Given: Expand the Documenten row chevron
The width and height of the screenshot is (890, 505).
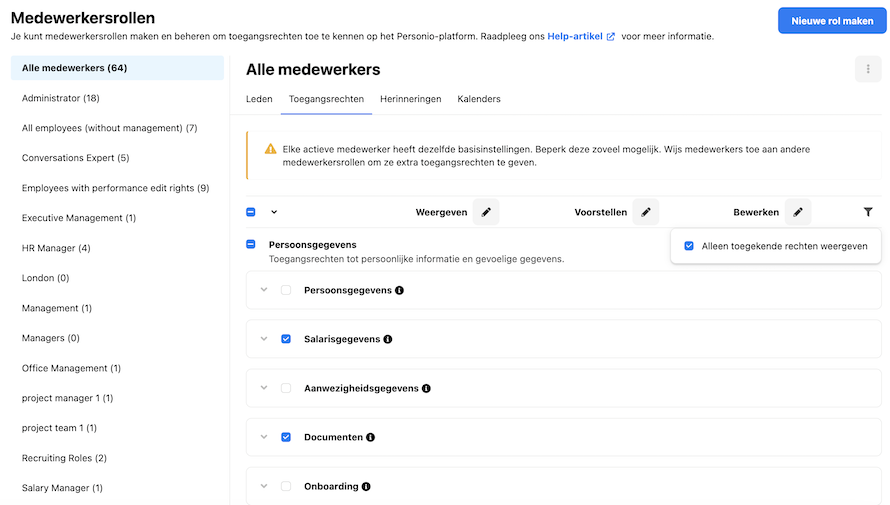Looking at the screenshot, I should 264,437.
